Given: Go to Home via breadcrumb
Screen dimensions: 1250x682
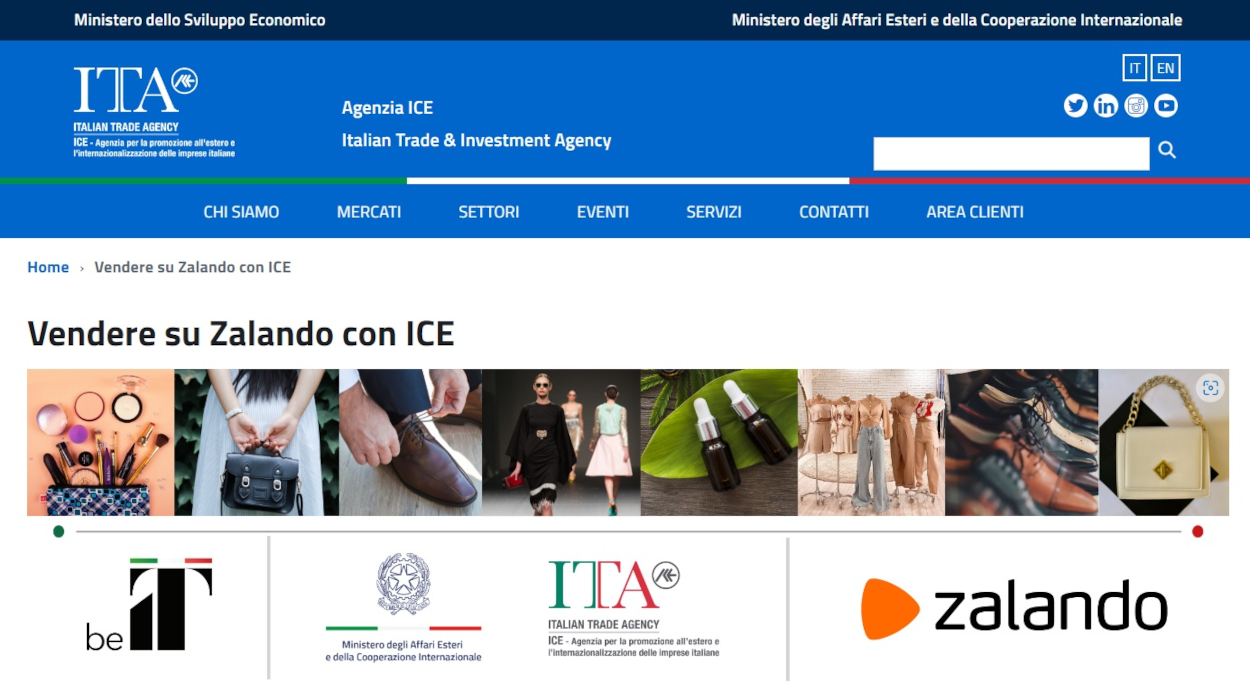Looking at the screenshot, I should tap(48, 267).
